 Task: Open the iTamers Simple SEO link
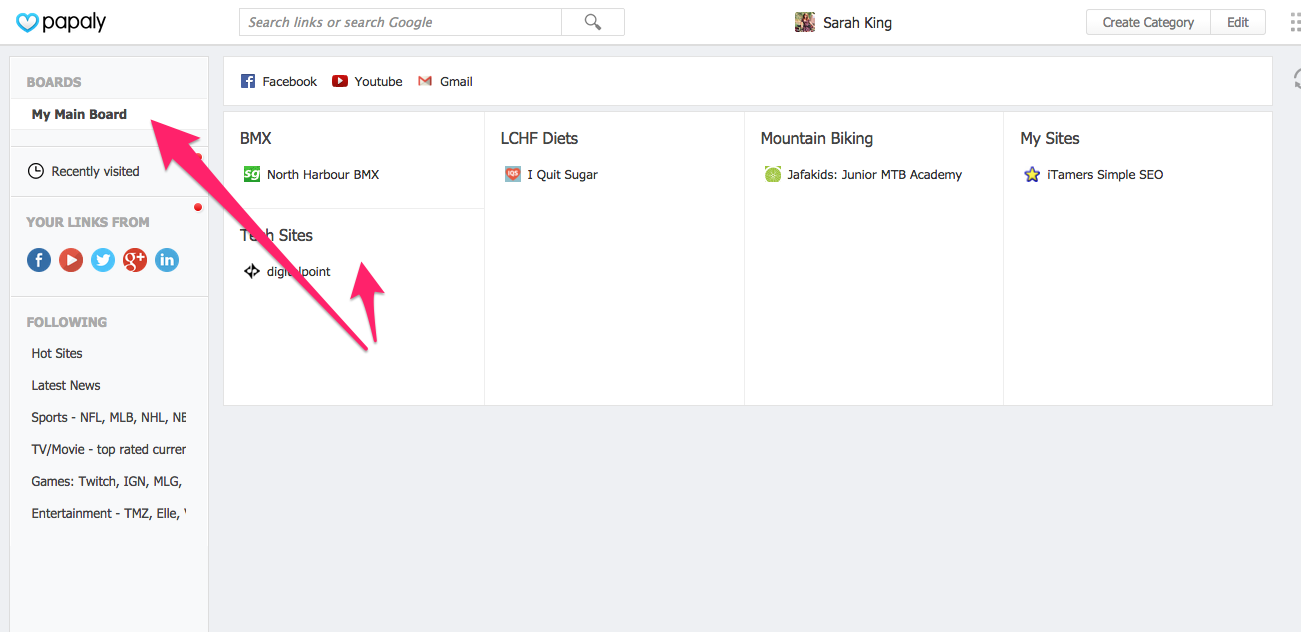[x=1105, y=174]
